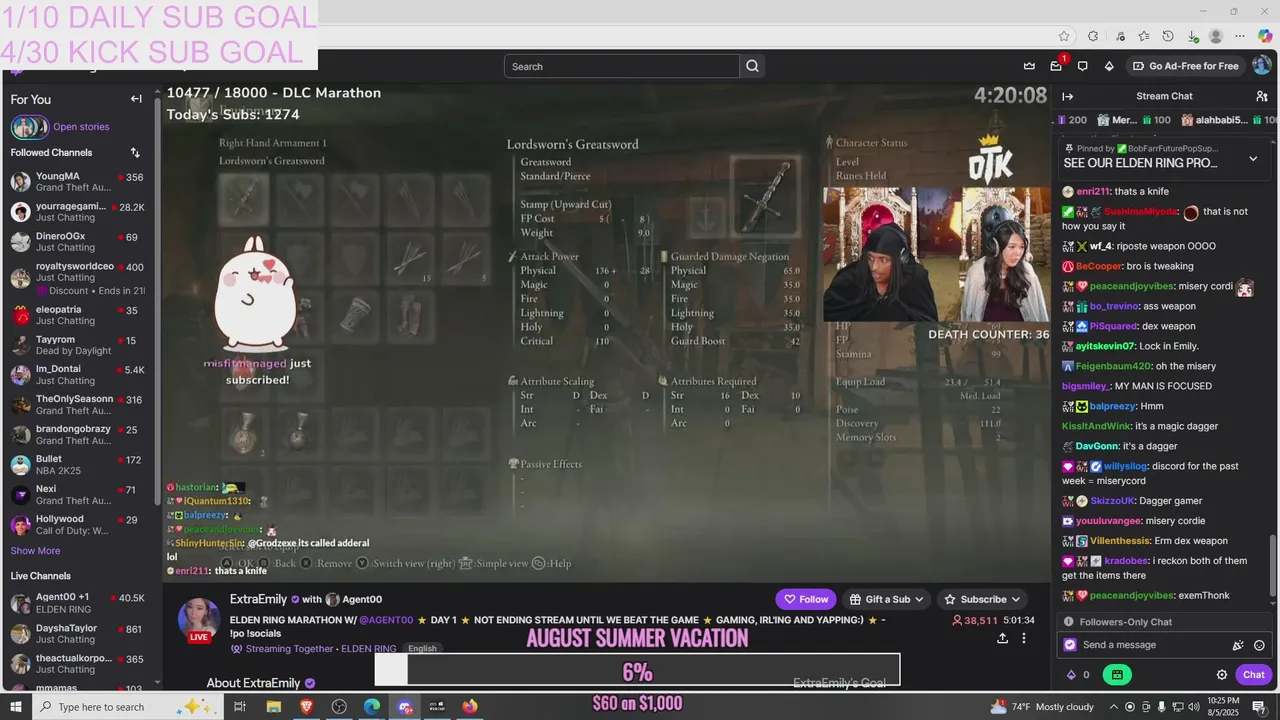Open the system tray notification center
Viewport: 1280px width, 720px height.
click(1259, 707)
